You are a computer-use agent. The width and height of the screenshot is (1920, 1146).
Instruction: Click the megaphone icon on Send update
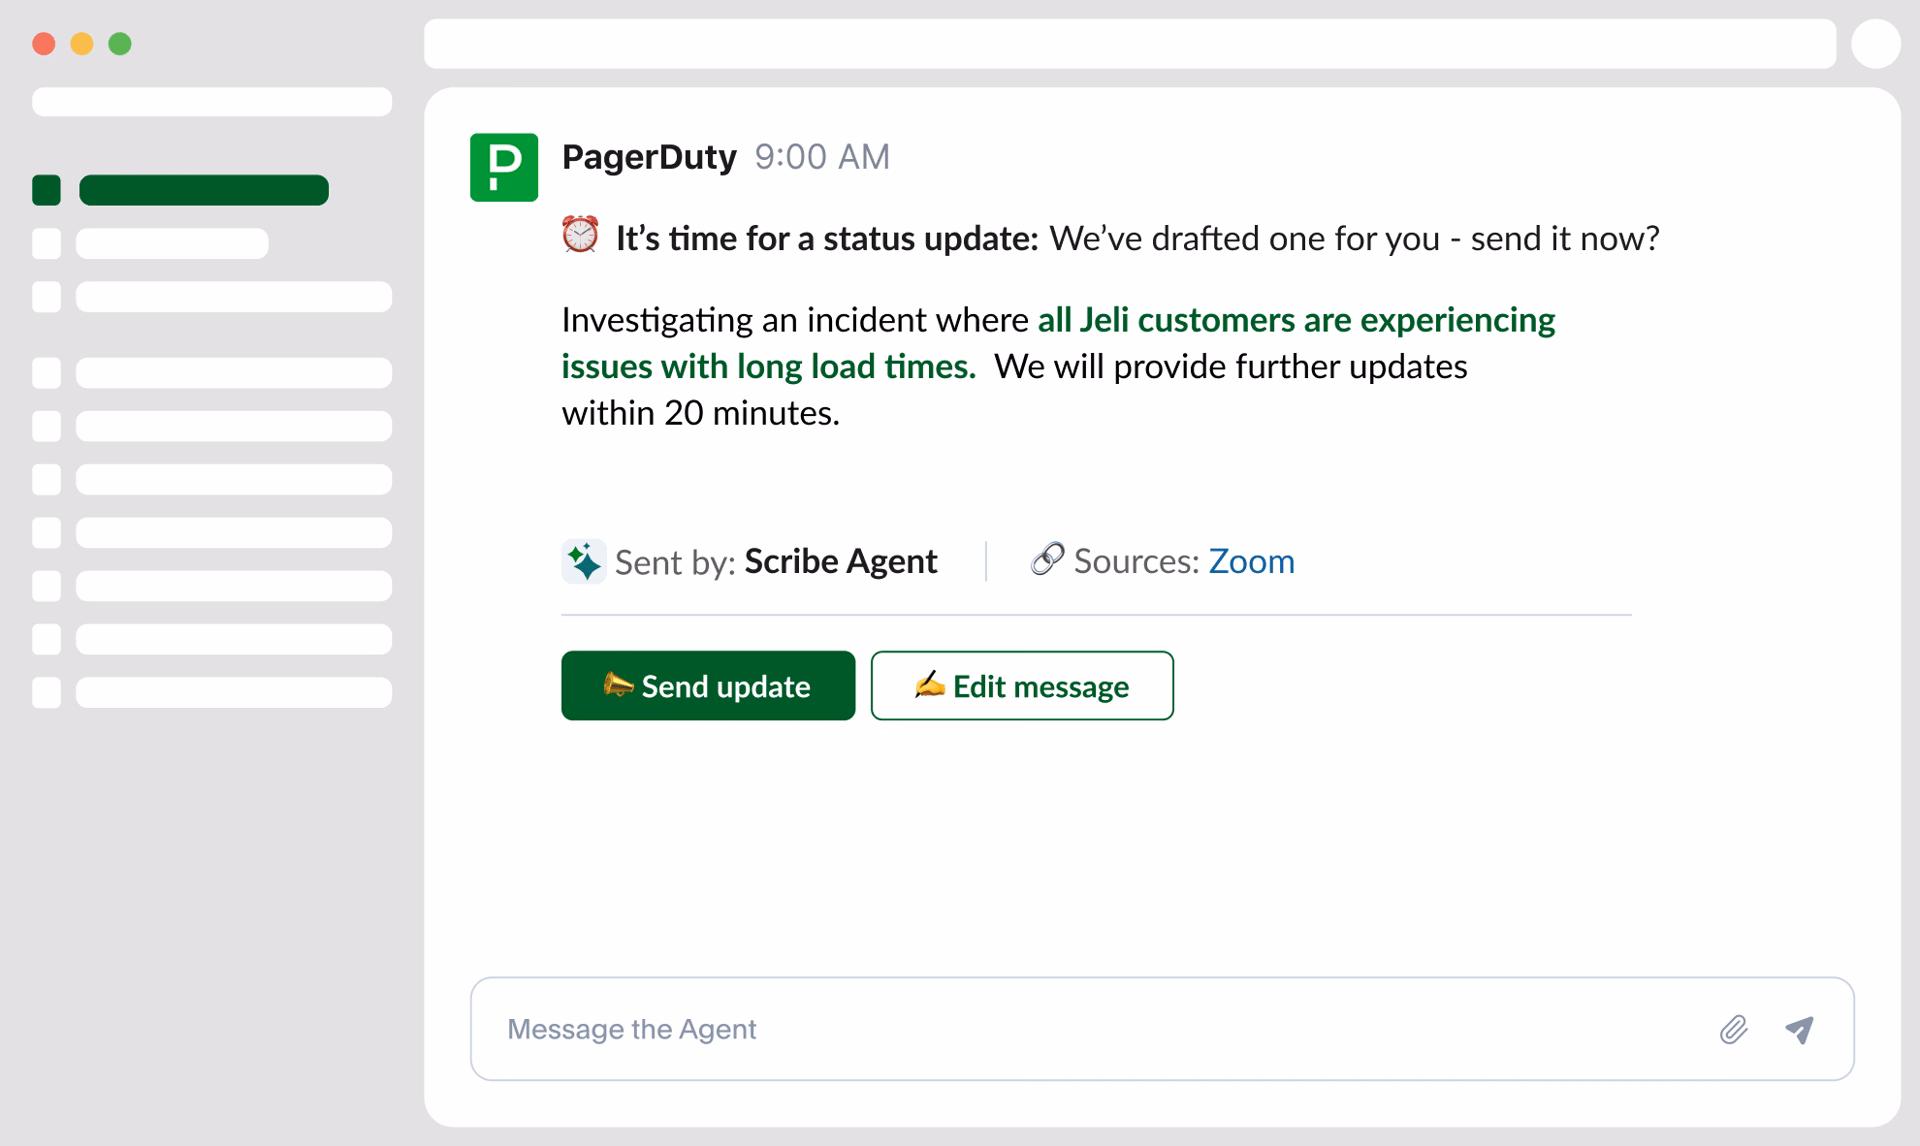click(618, 685)
